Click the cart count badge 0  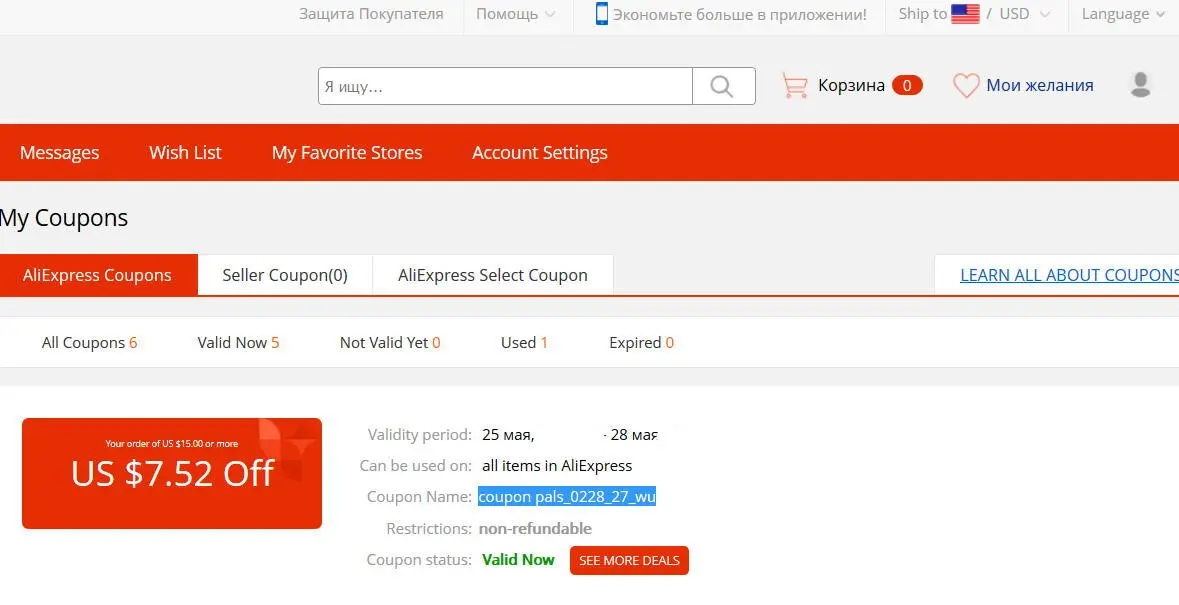tap(907, 86)
